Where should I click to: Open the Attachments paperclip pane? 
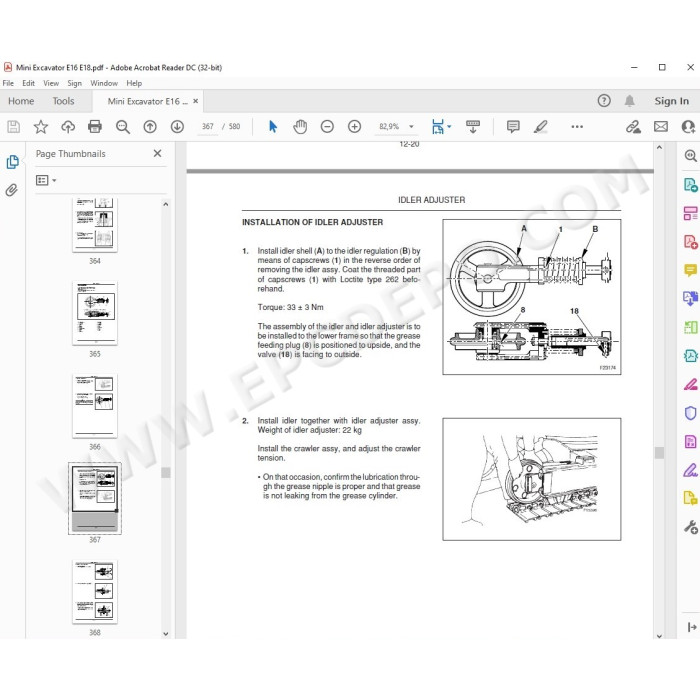12,190
